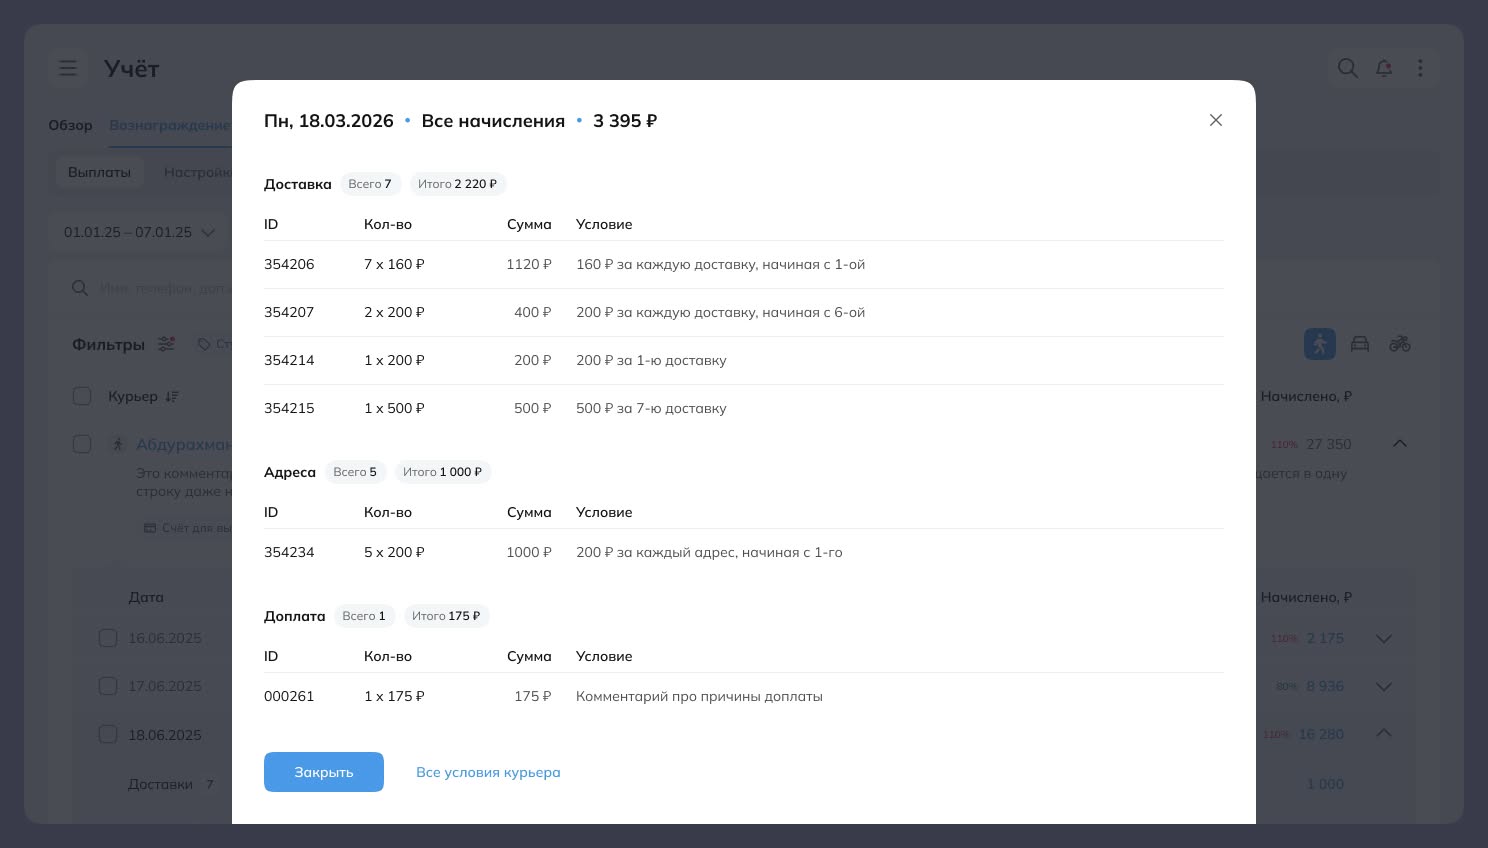
Task: Click the quantity 7 x 160 ₽
Action: click(x=394, y=264)
